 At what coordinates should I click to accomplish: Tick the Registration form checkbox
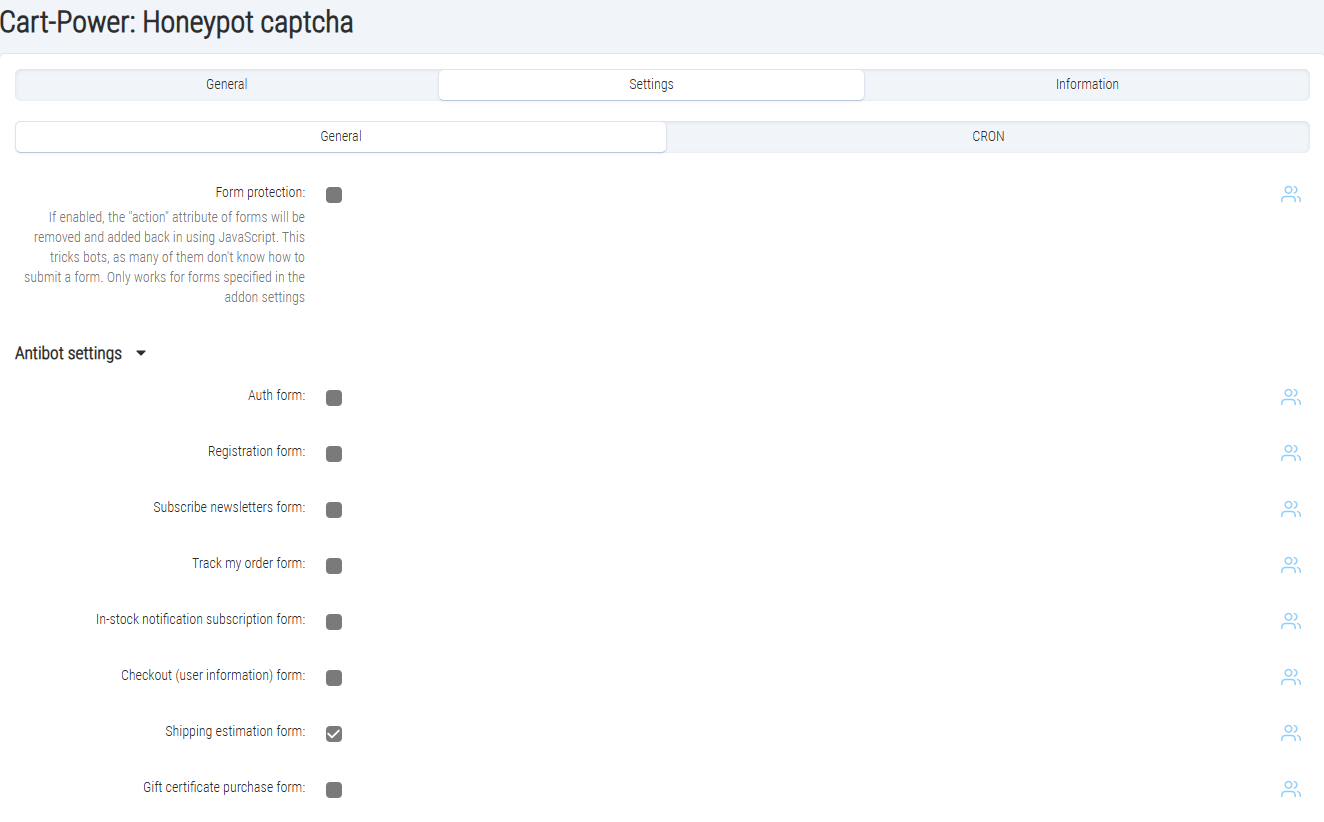[x=334, y=454]
